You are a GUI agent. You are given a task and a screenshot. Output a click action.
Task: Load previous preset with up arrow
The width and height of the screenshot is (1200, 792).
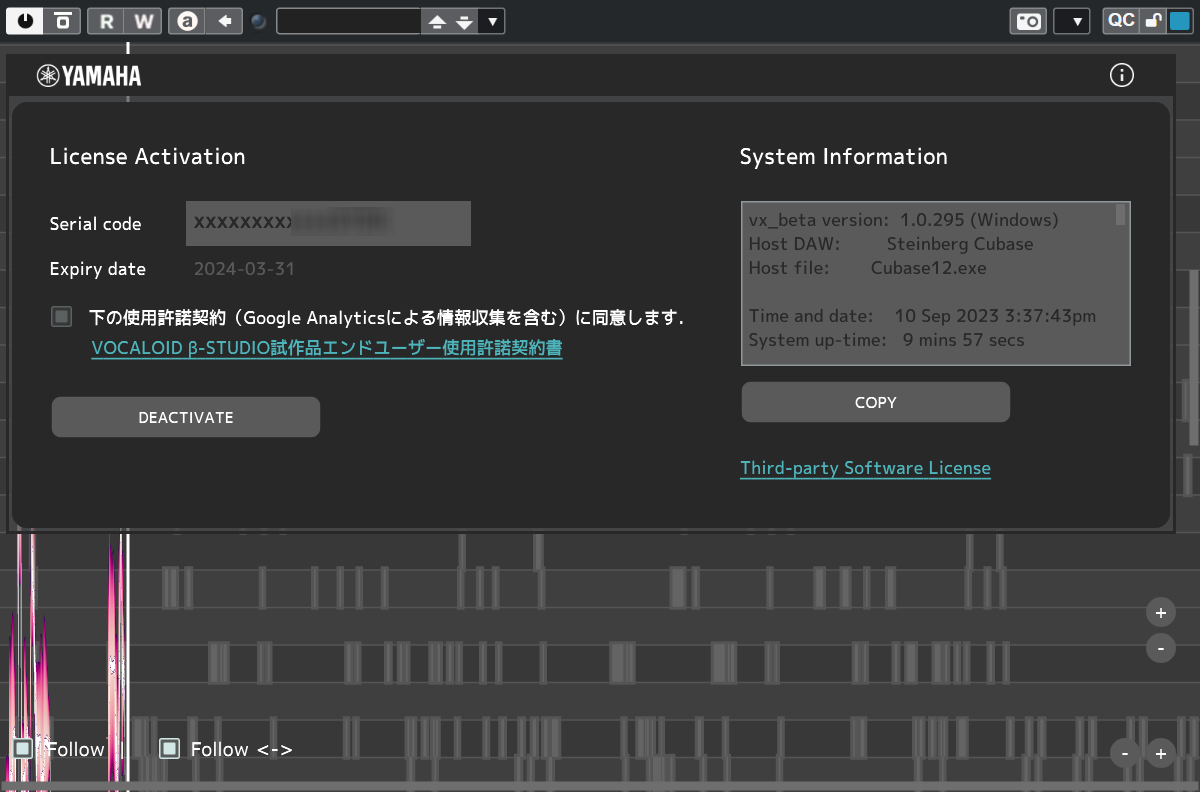pyautogui.click(x=437, y=21)
